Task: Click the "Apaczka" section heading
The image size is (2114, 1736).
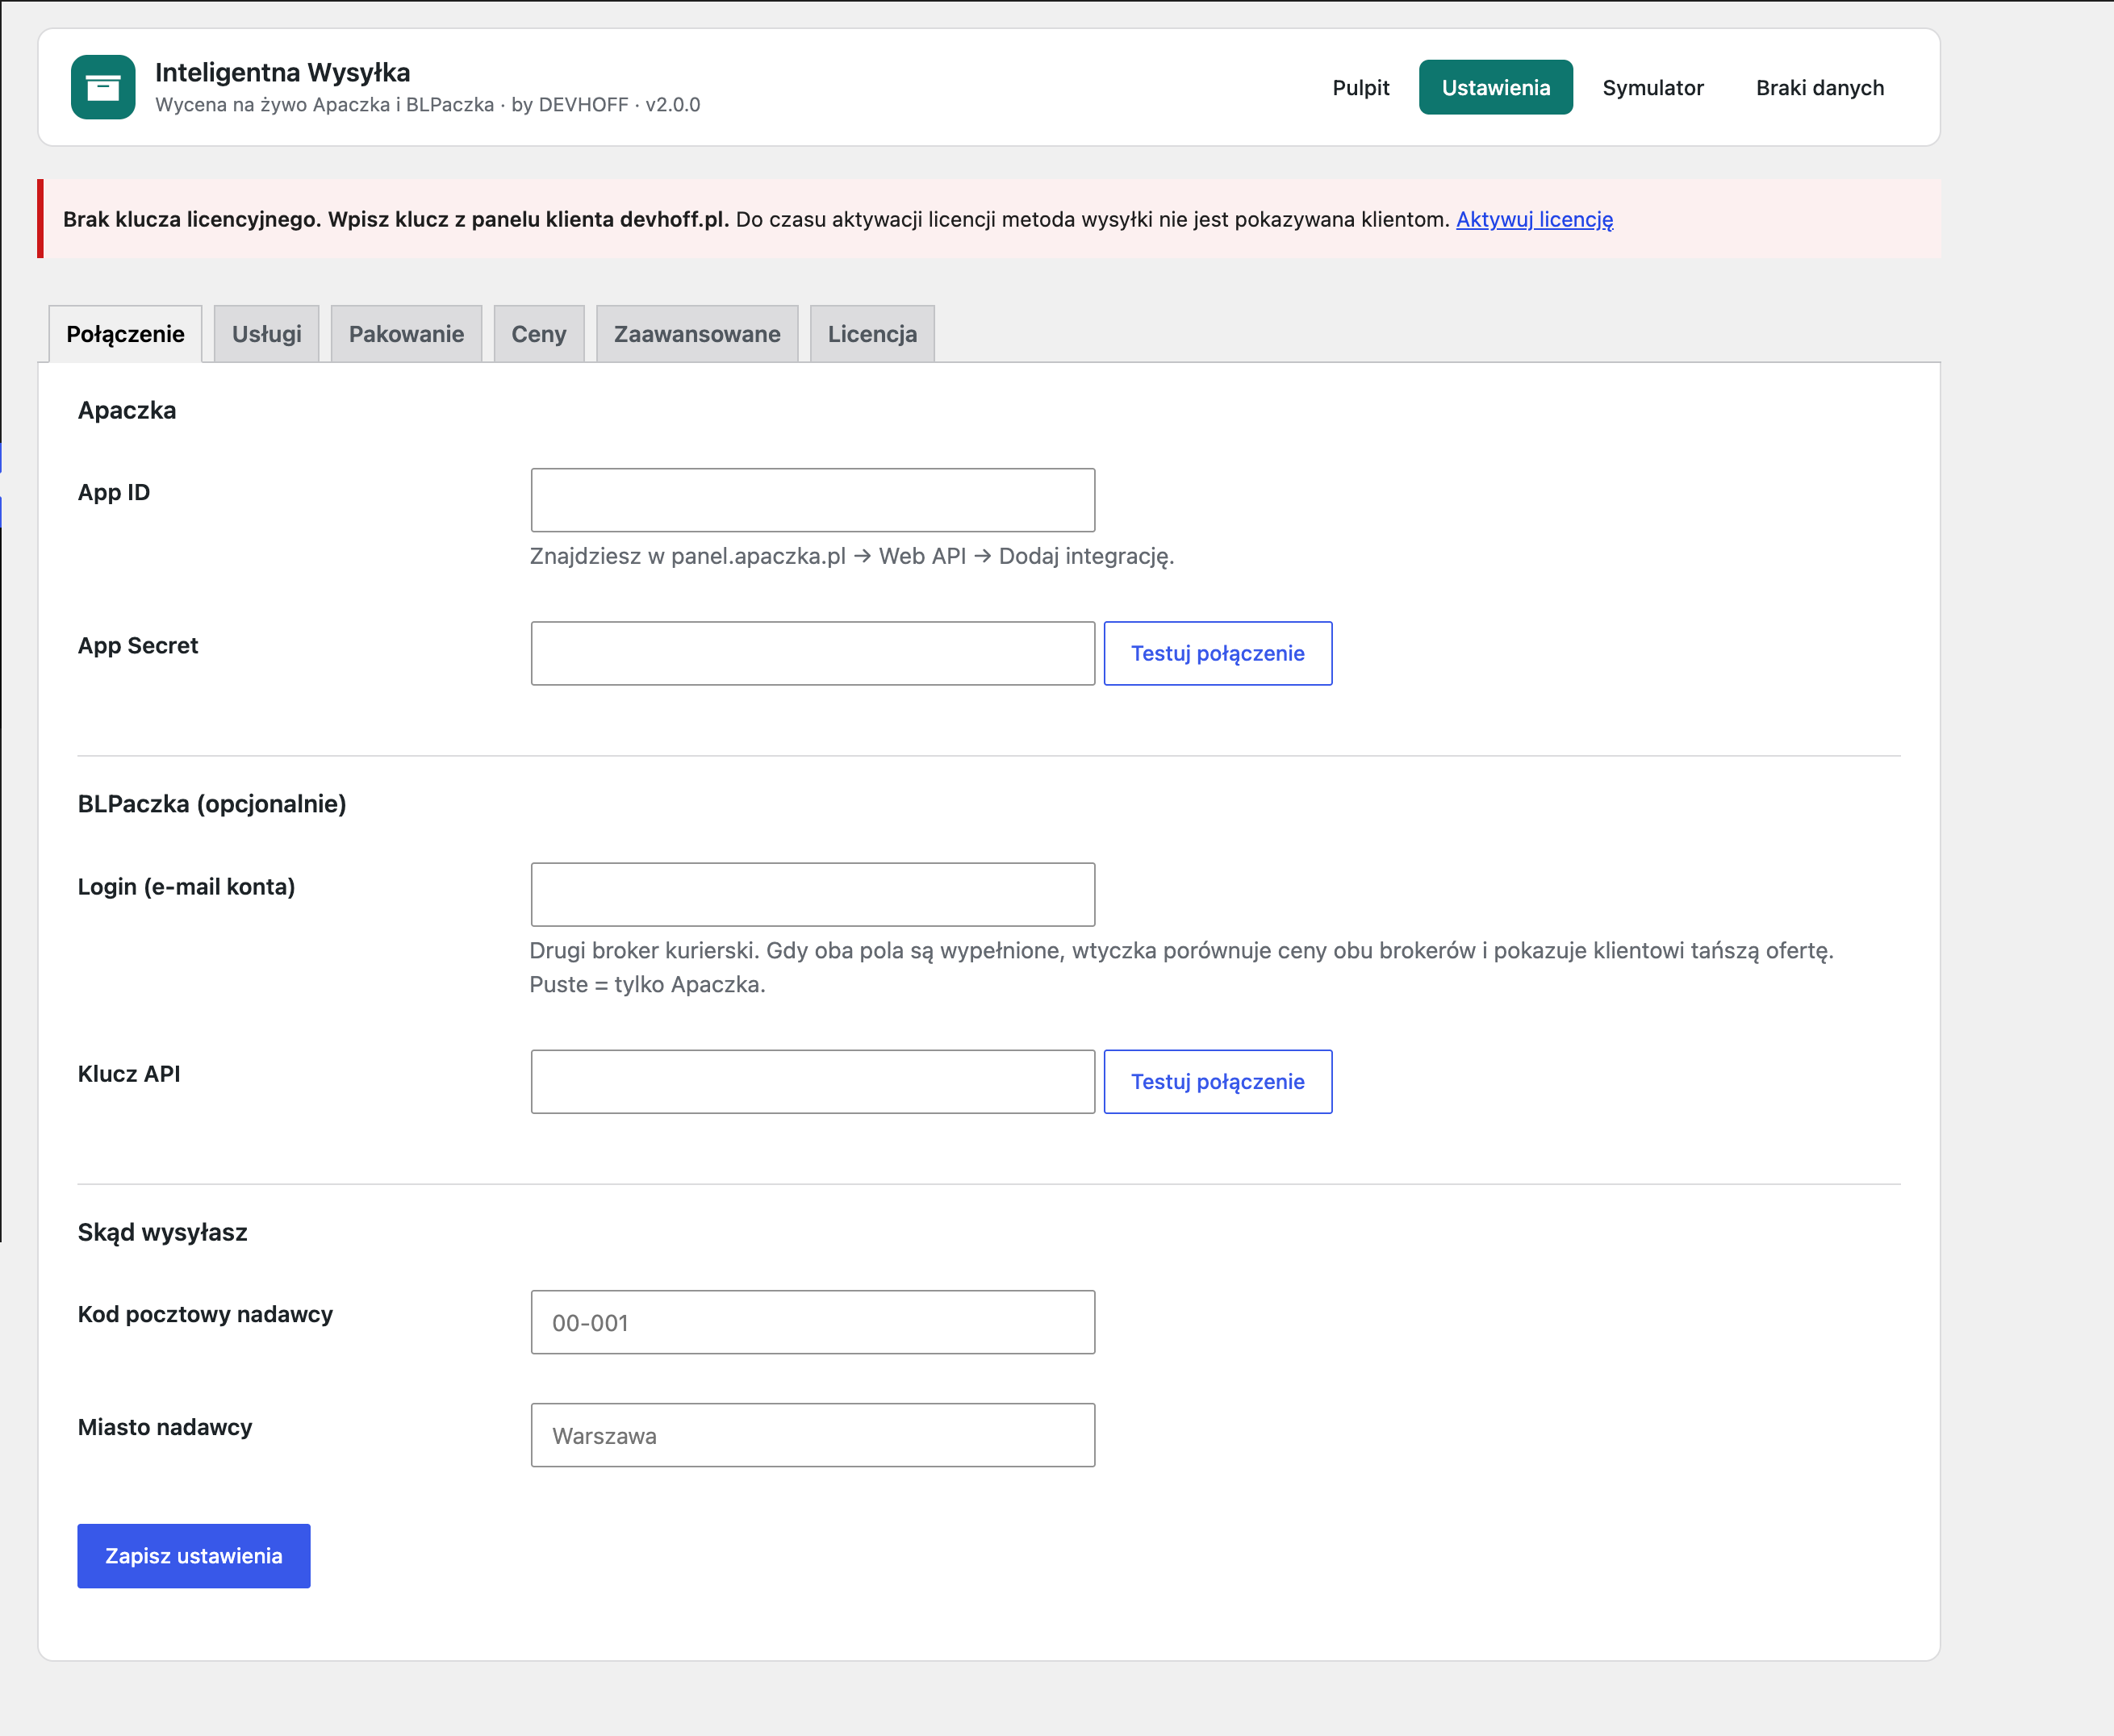Action: click(x=127, y=410)
